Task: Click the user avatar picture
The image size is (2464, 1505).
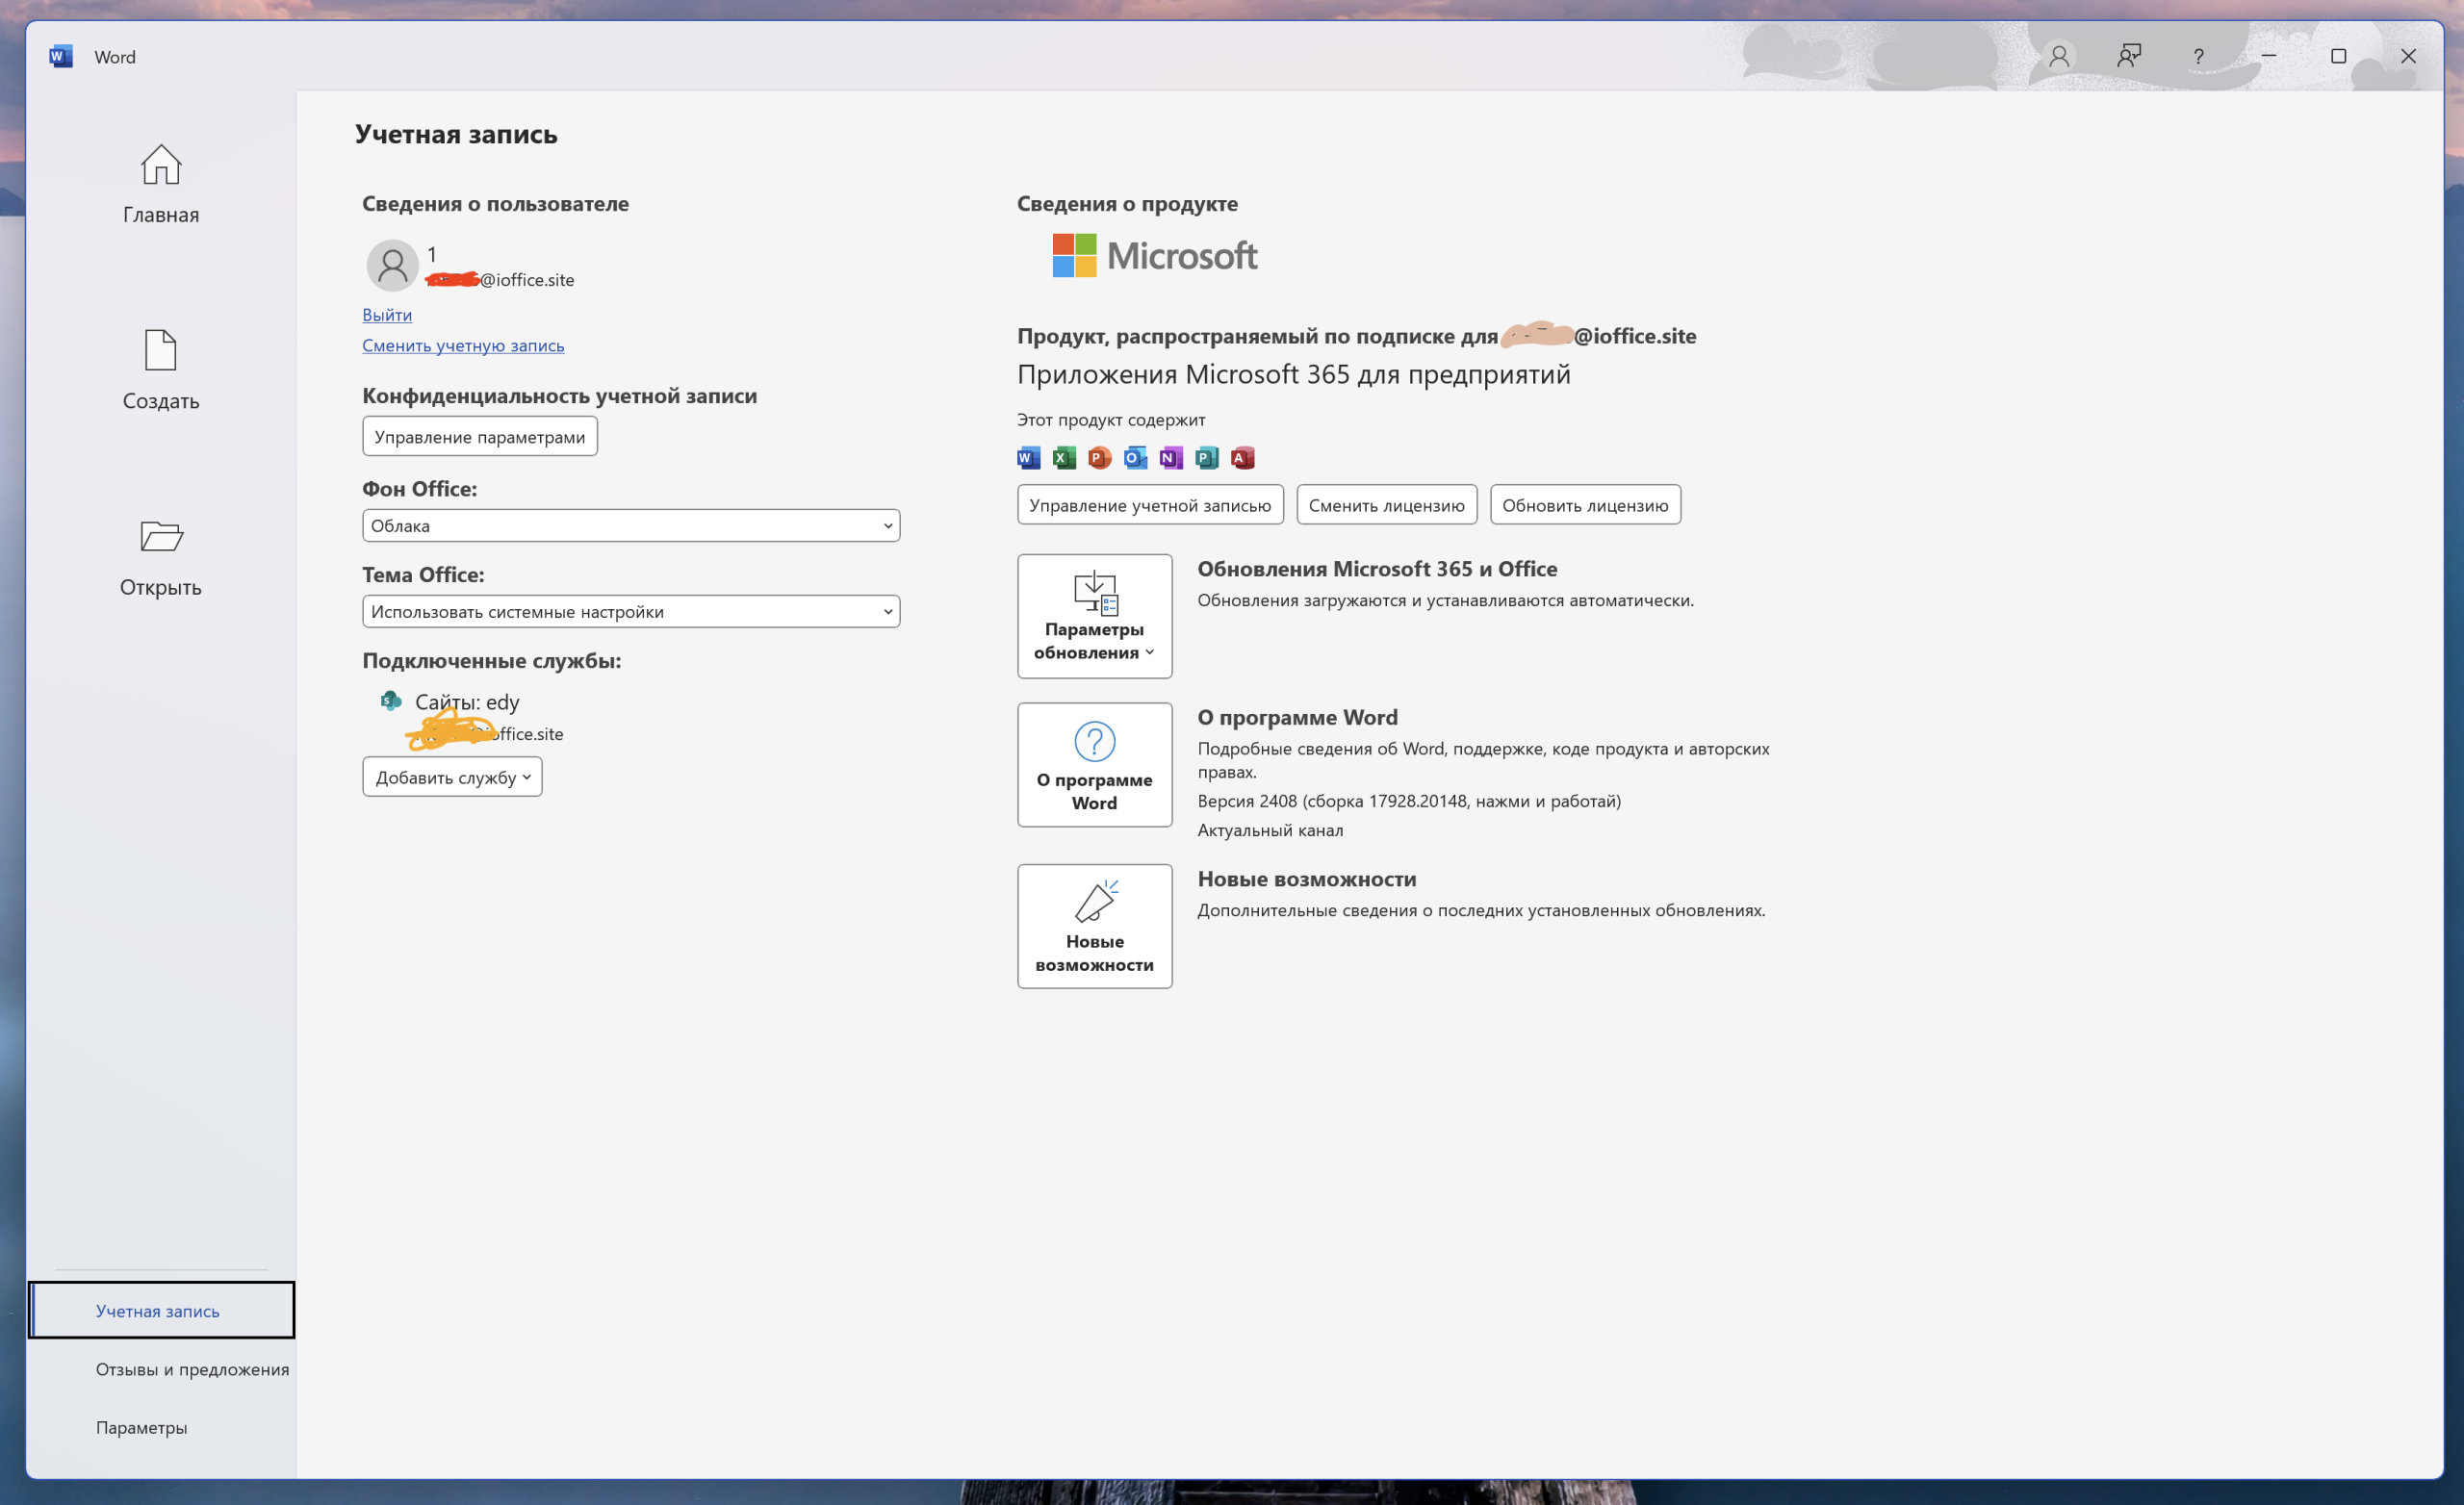Action: tap(392, 265)
